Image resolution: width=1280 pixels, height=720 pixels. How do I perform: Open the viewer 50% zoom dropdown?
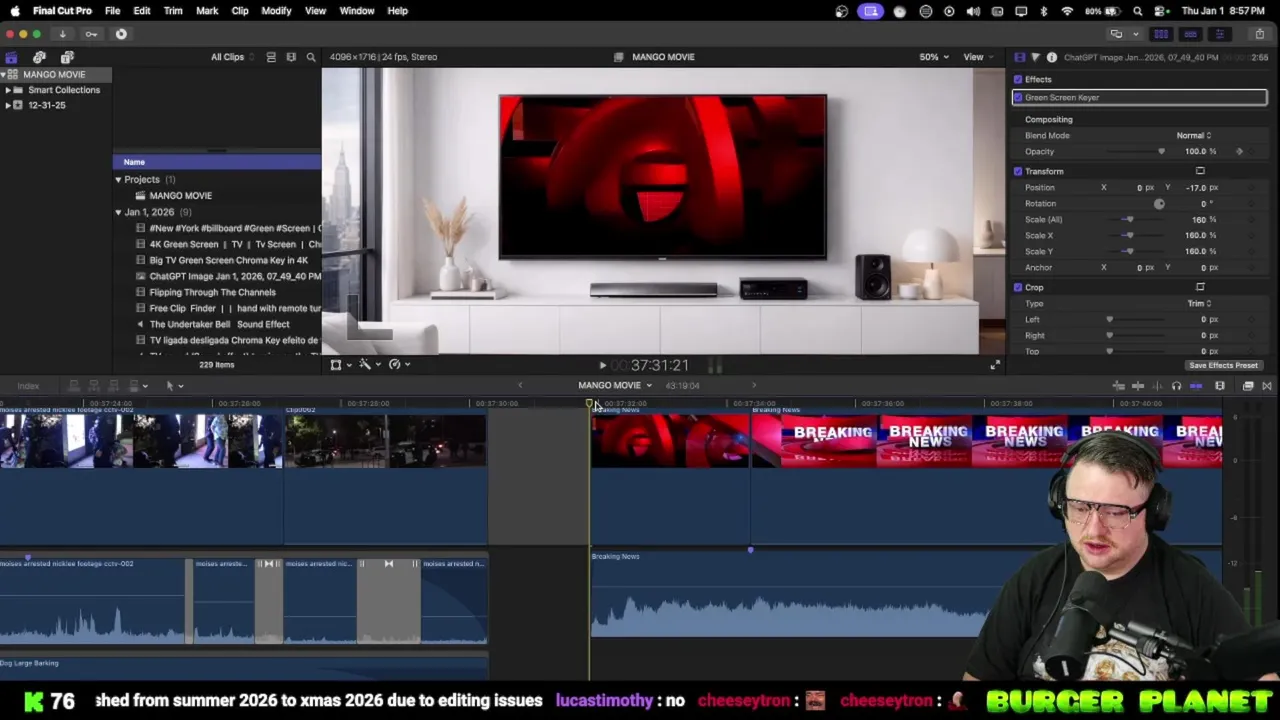pyautogui.click(x=934, y=57)
